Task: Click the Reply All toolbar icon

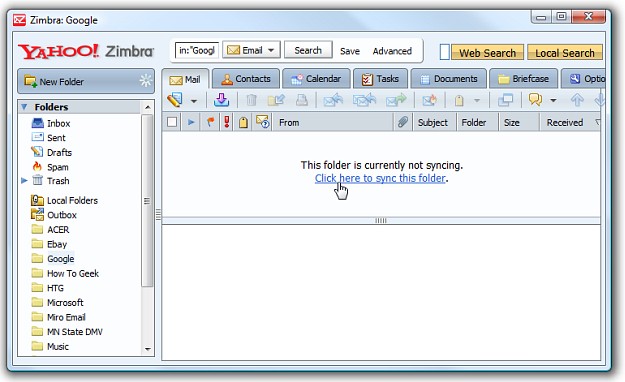Action: pos(364,100)
